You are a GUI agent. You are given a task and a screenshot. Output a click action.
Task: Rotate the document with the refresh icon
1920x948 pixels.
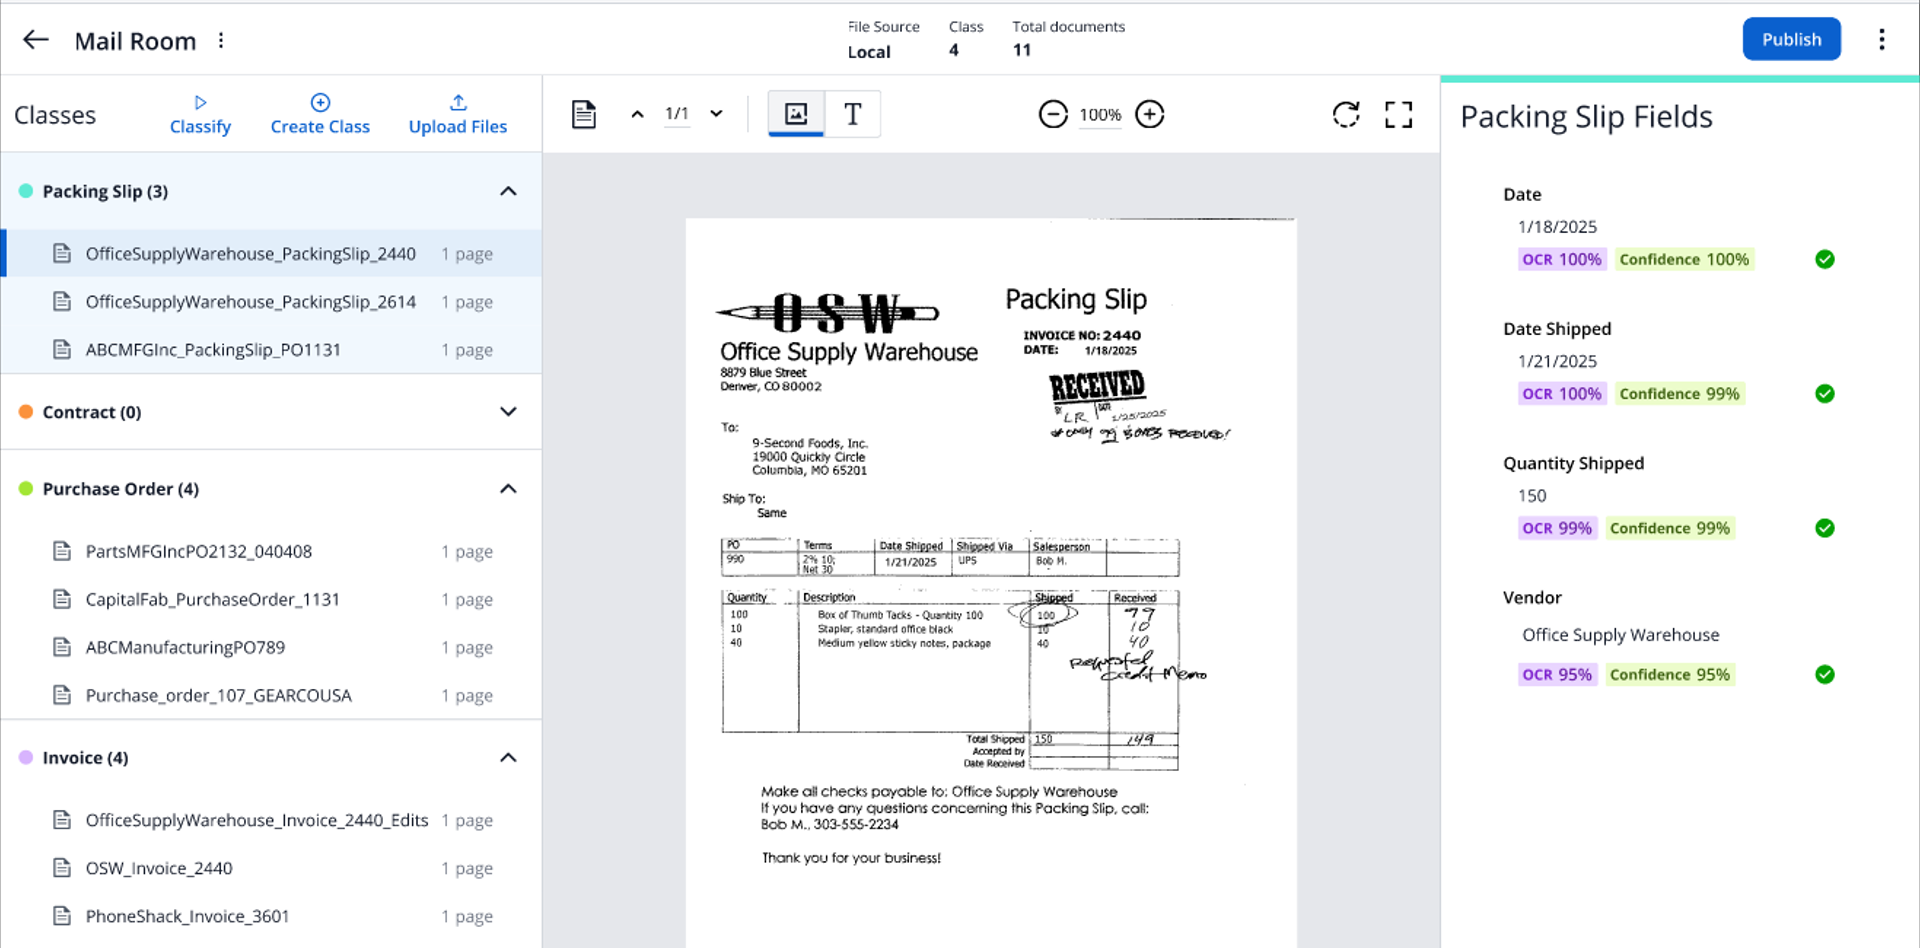point(1346,114)
